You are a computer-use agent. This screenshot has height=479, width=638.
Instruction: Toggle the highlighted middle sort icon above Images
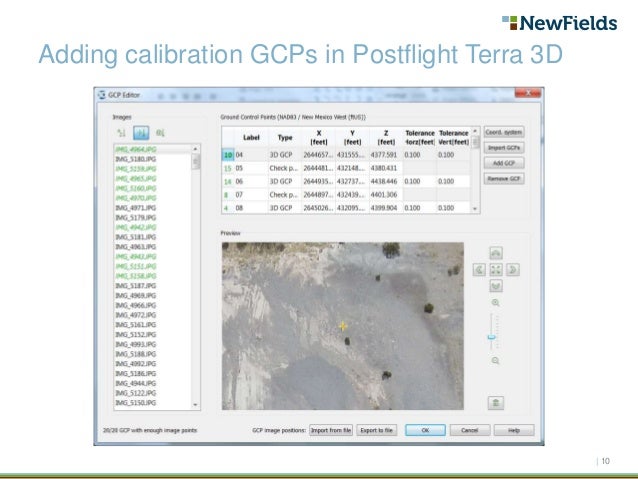tap(141, 133)
